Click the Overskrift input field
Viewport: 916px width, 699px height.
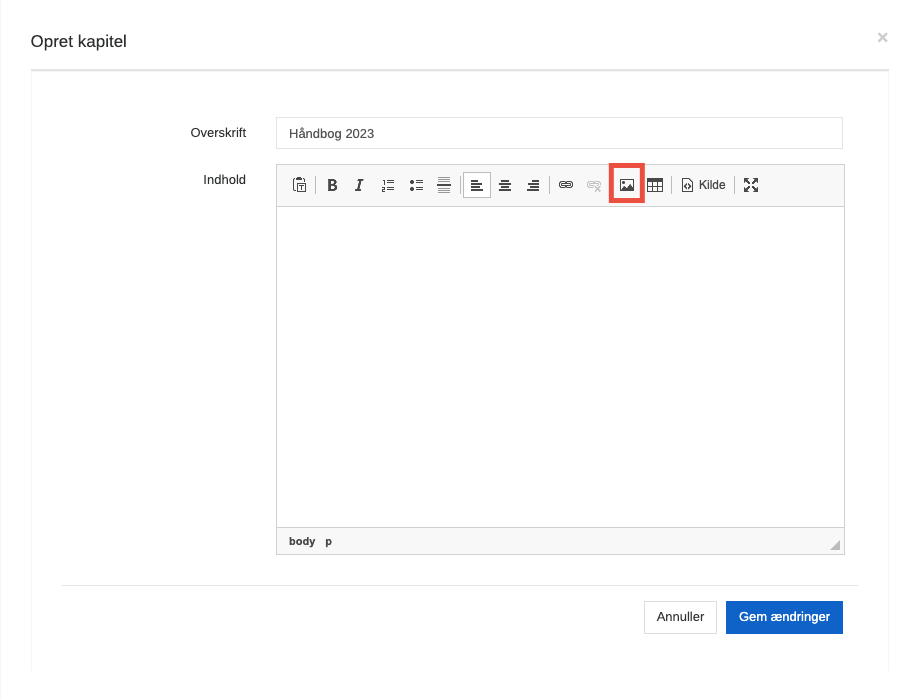tap(559, 133)
